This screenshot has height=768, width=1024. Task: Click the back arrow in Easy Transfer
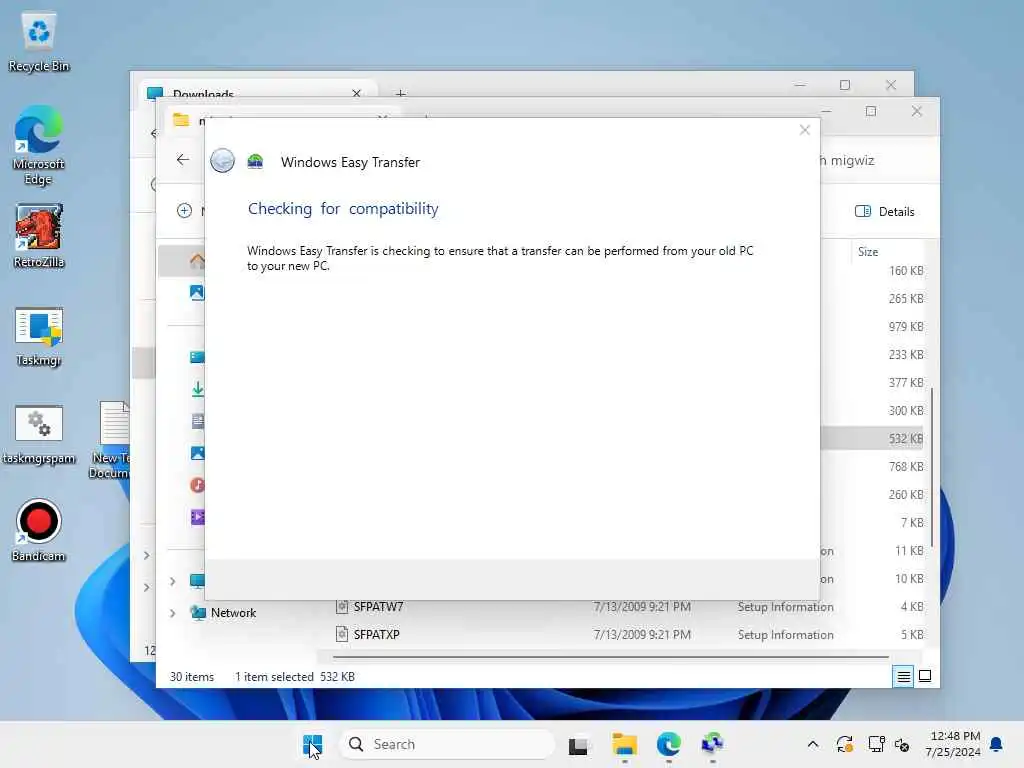coord(222,160)
